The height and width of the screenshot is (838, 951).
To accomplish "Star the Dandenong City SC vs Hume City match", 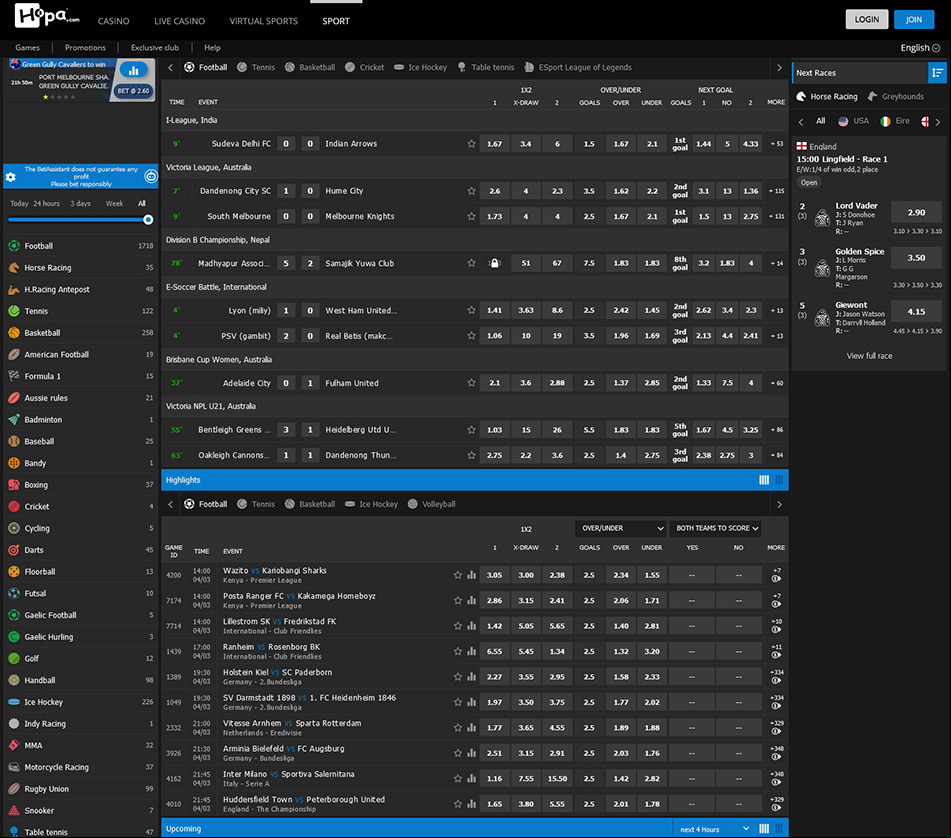I will (471, 190).
